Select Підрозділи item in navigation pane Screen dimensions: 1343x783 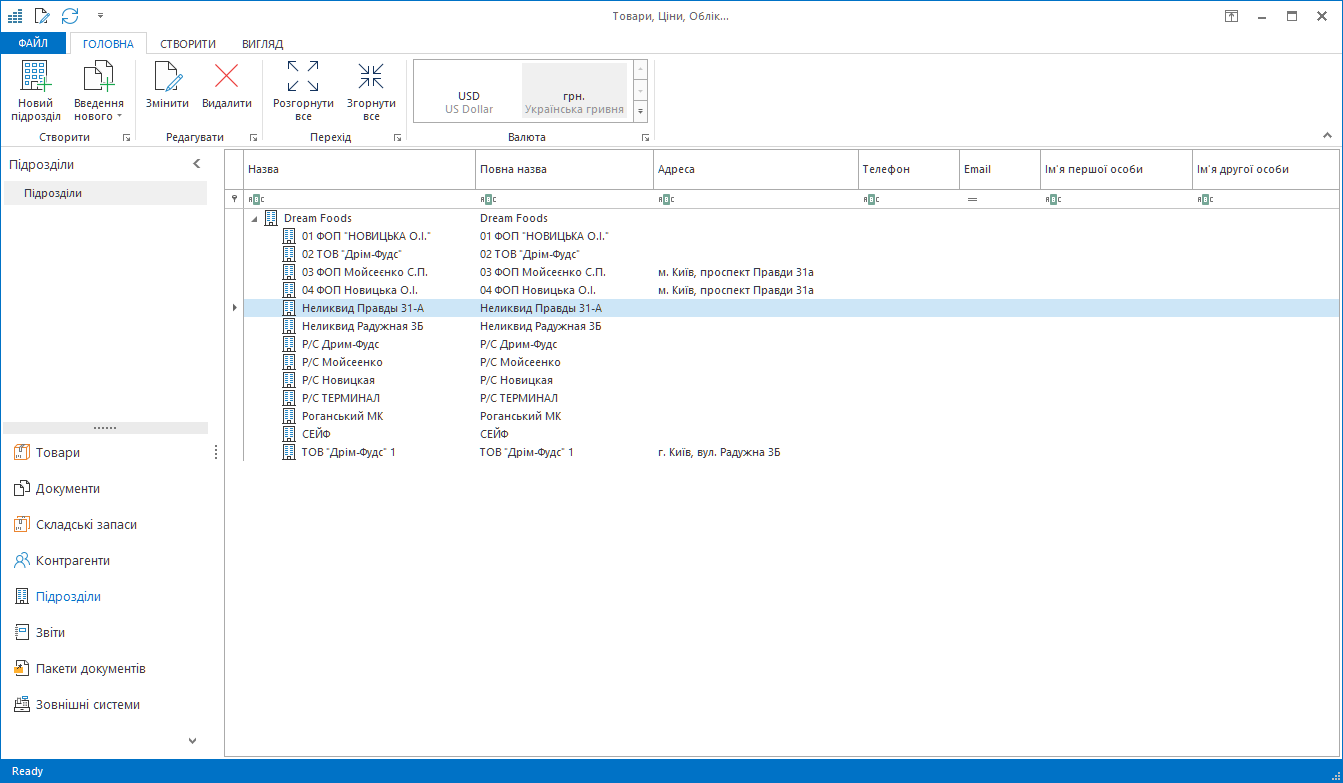click(x=105, y=193)
